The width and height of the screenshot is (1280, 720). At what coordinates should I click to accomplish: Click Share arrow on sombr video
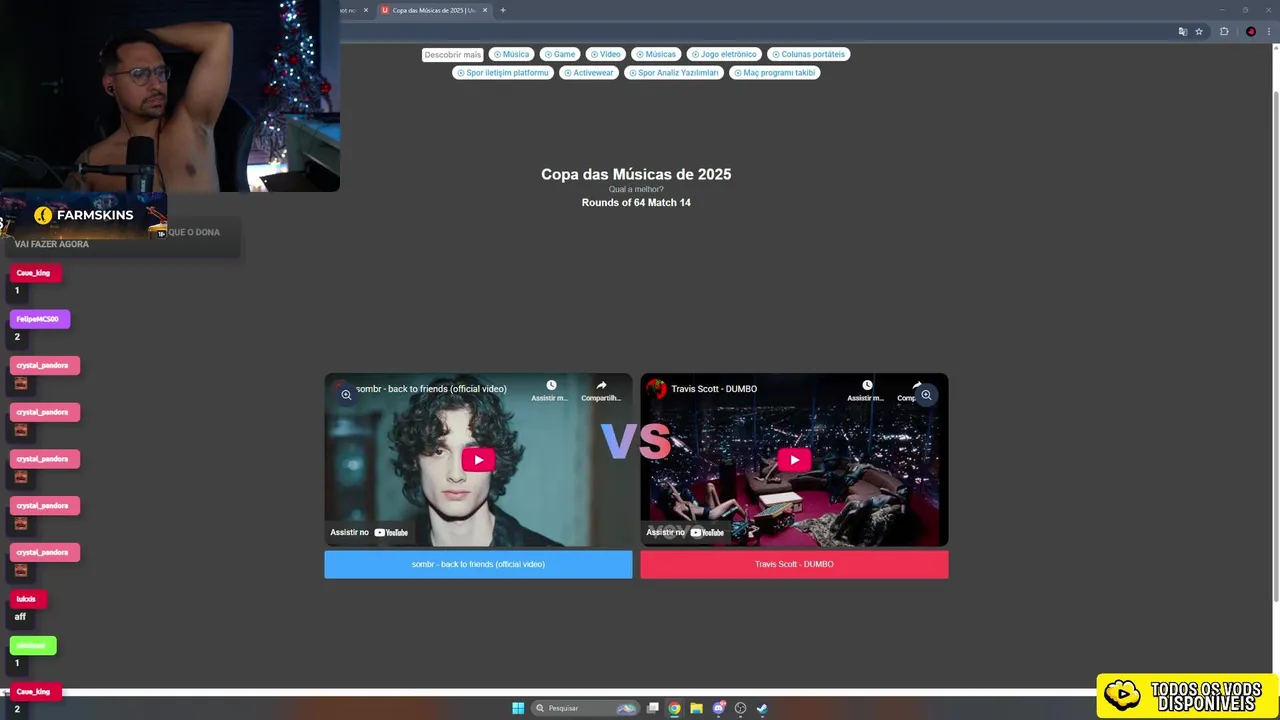tap(601, 385)
